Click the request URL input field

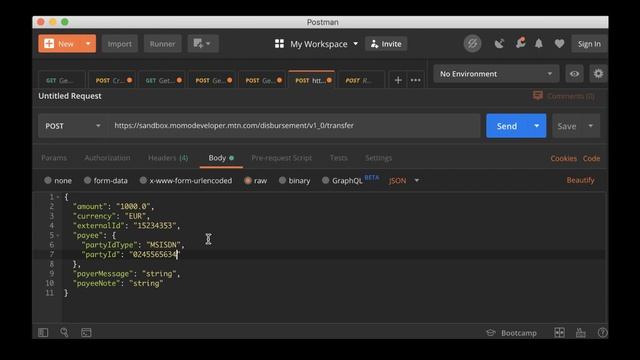(294, 126)
